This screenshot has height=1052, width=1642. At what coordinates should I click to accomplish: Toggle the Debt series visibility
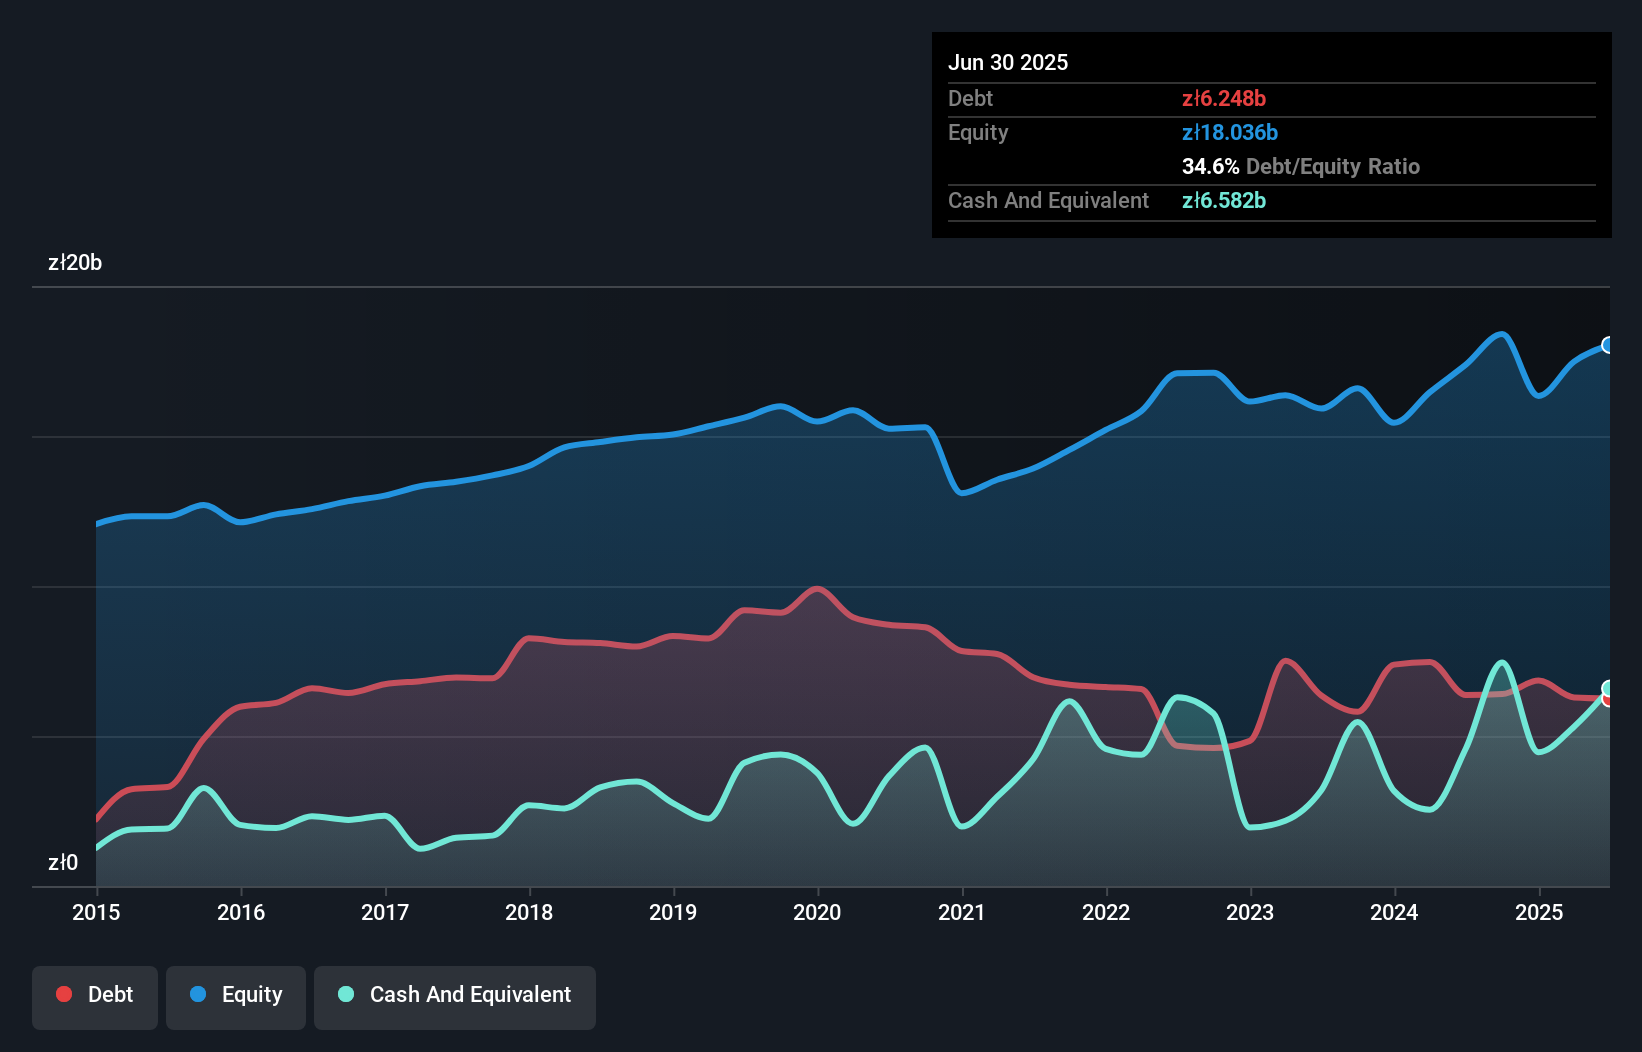point(95,995)
